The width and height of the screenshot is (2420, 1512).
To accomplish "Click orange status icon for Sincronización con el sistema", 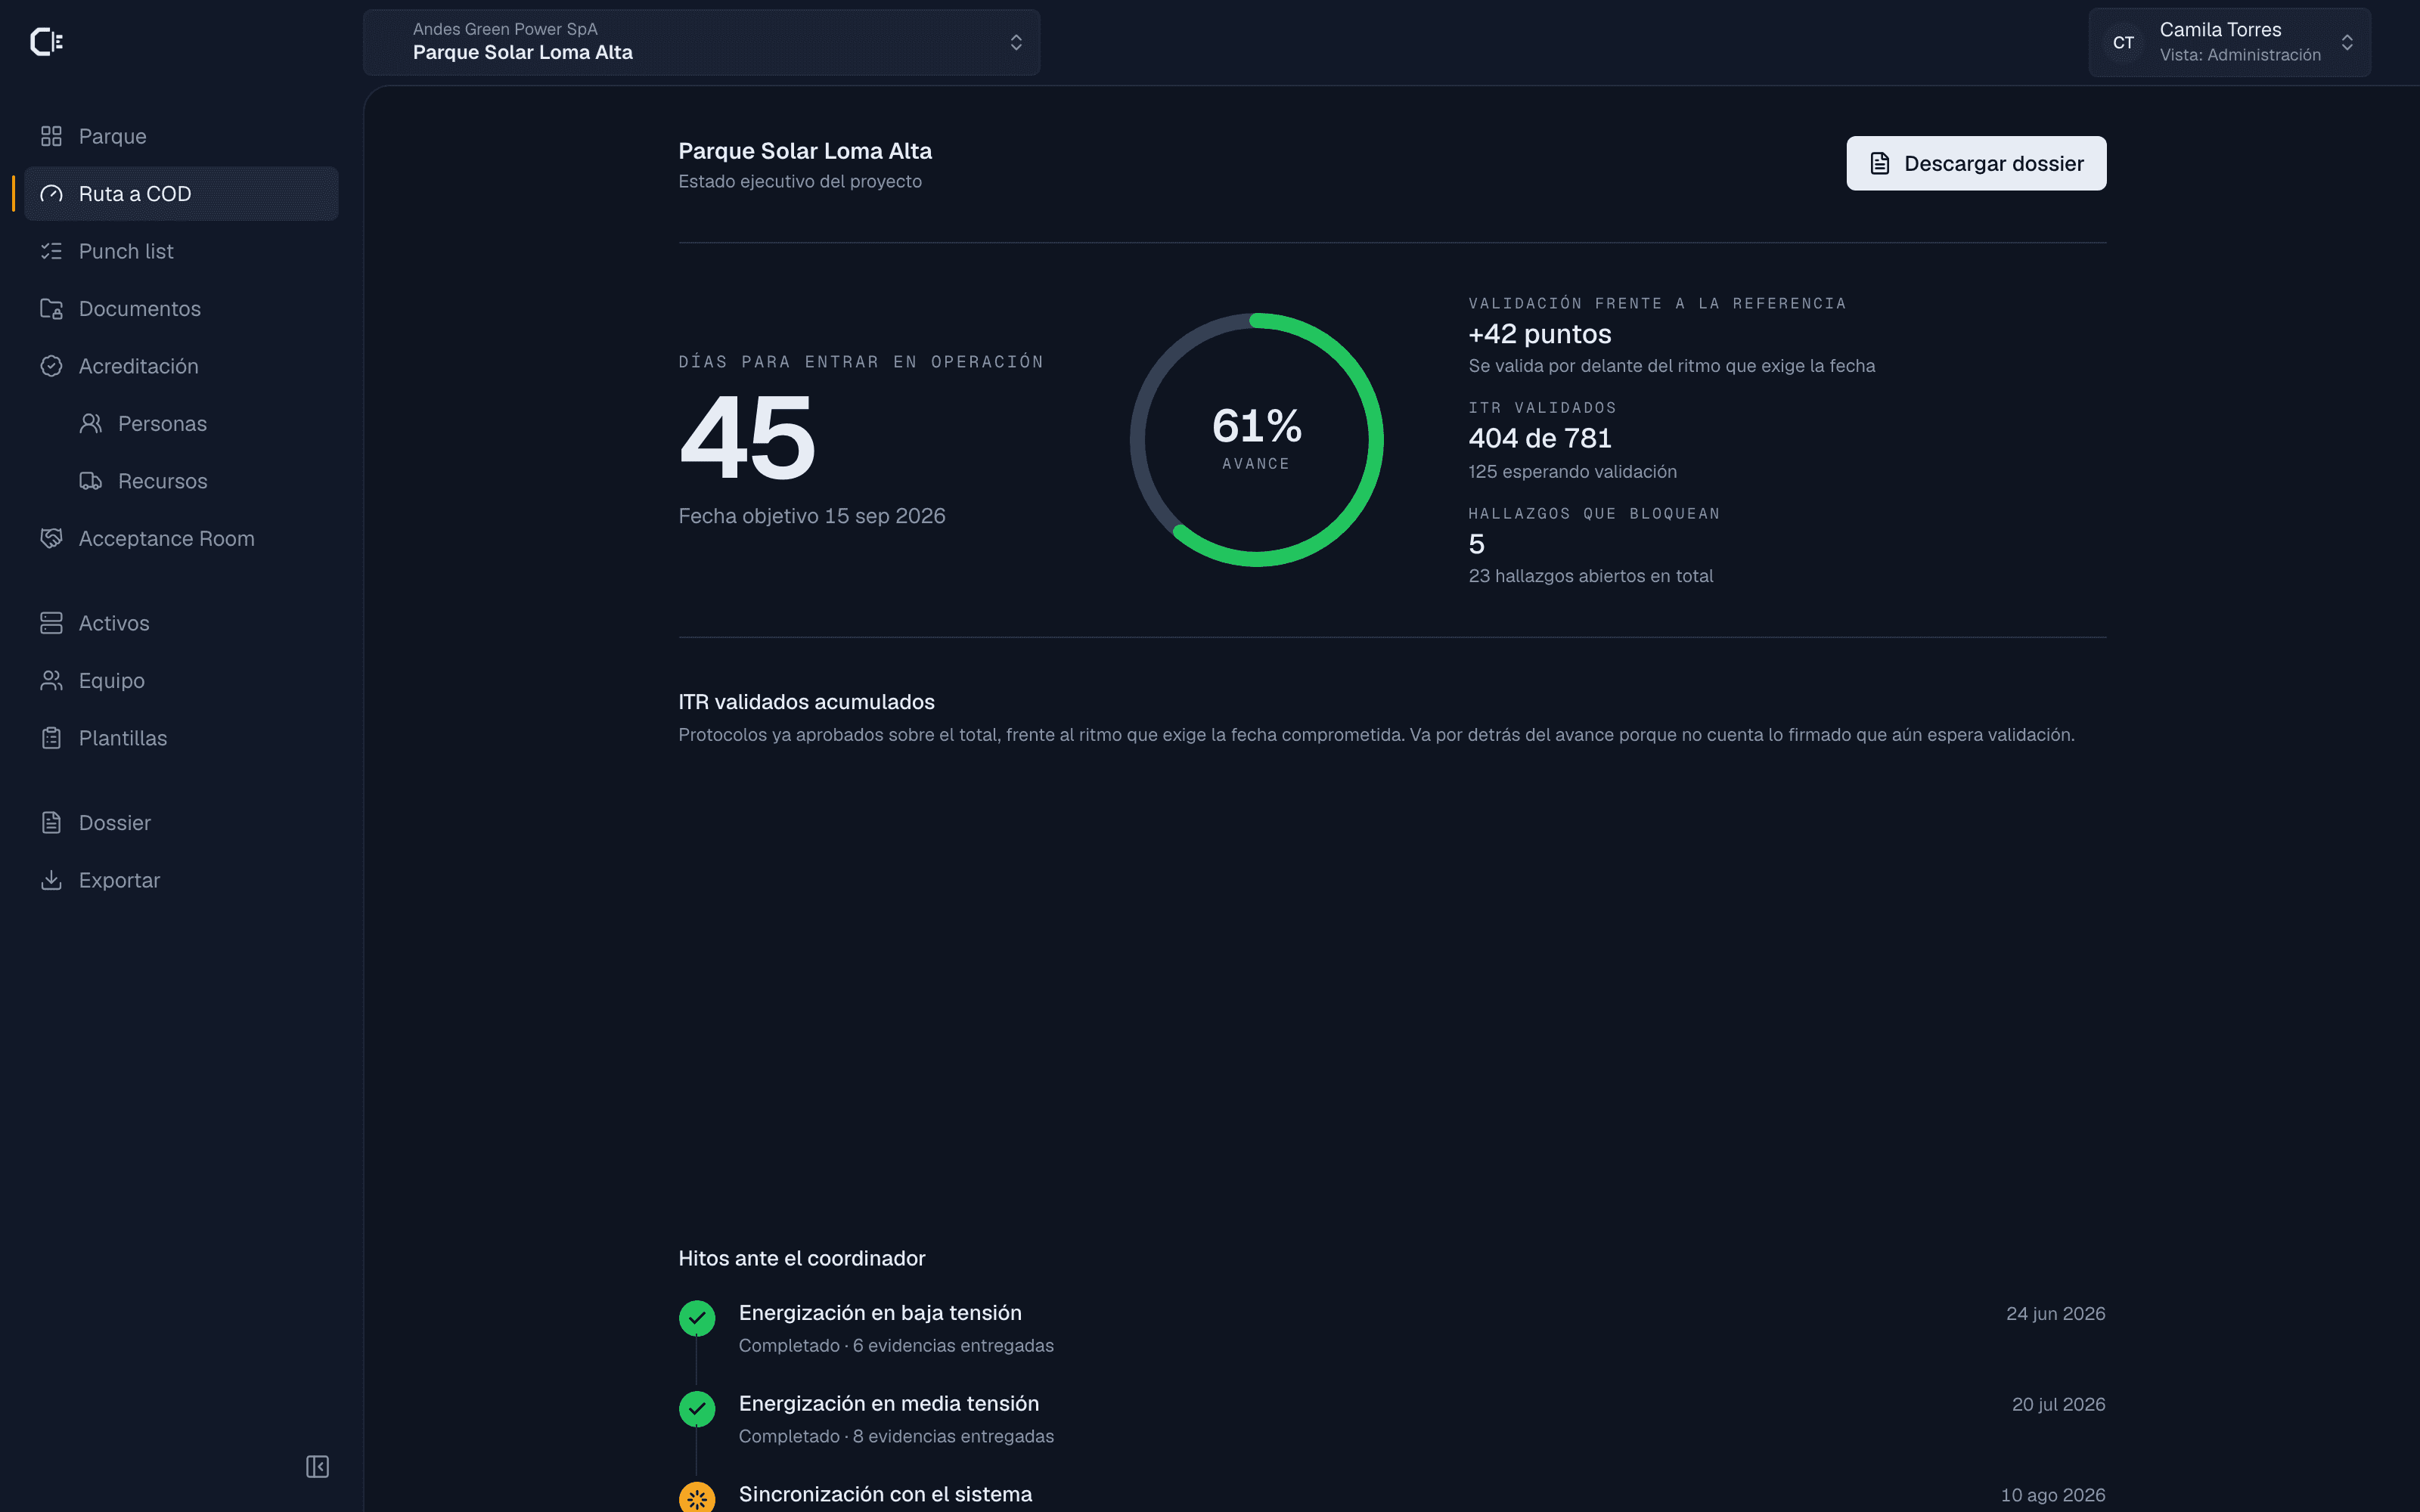I will pos(697,1497).
